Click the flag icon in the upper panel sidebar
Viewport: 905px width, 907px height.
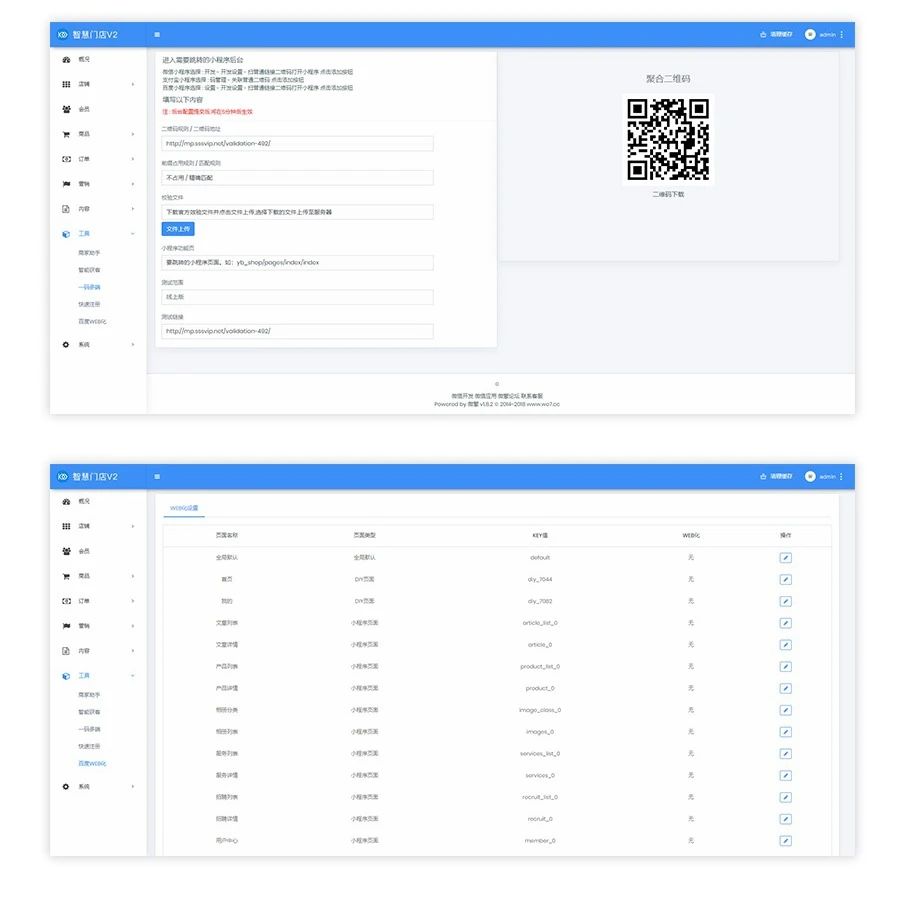click(66, 184)
